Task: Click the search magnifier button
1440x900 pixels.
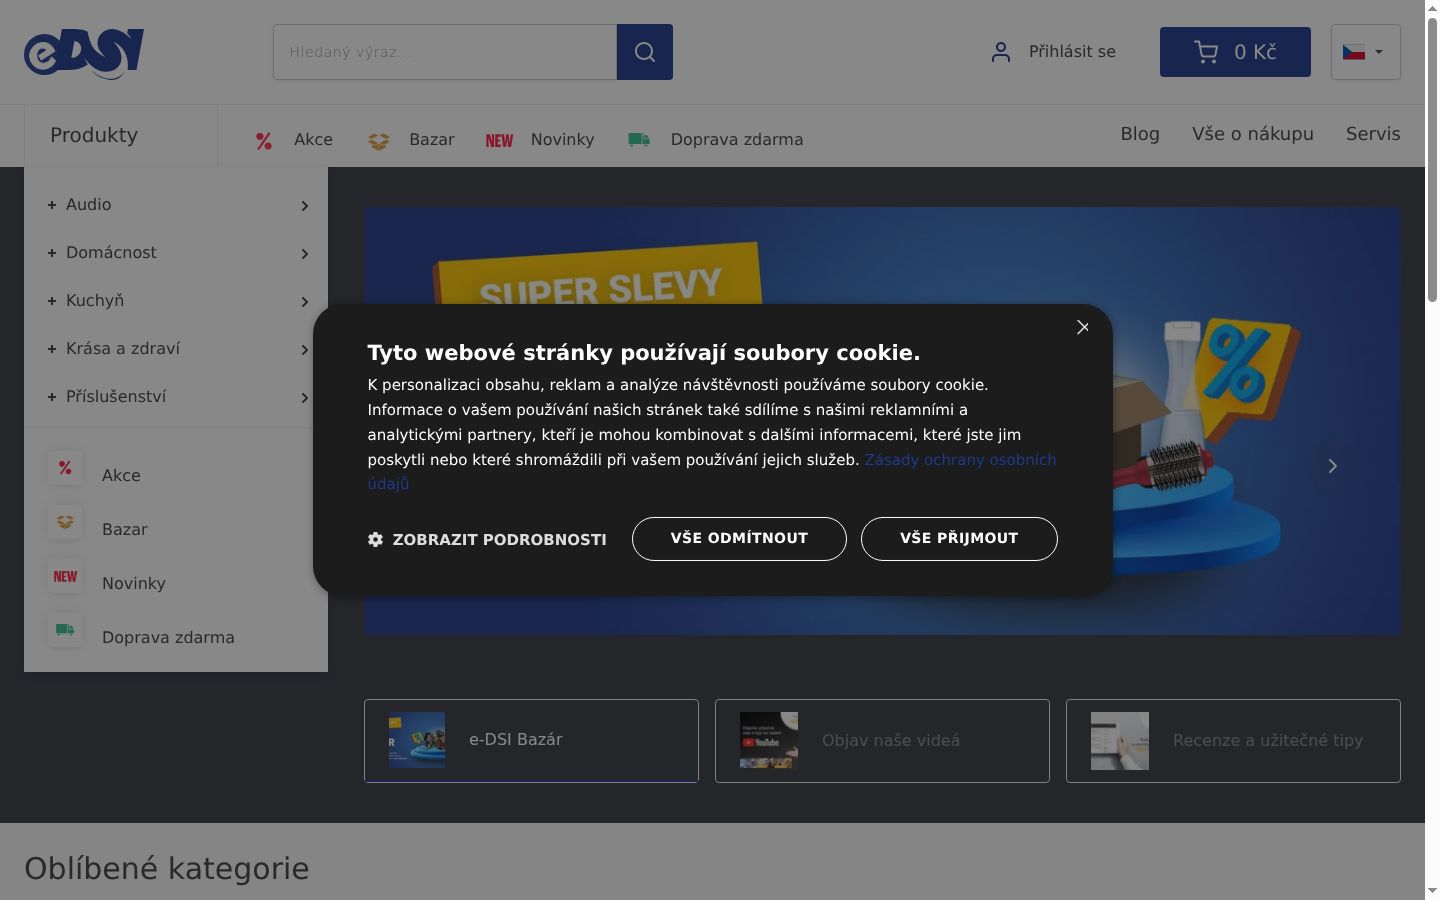Action: (645, 52)
